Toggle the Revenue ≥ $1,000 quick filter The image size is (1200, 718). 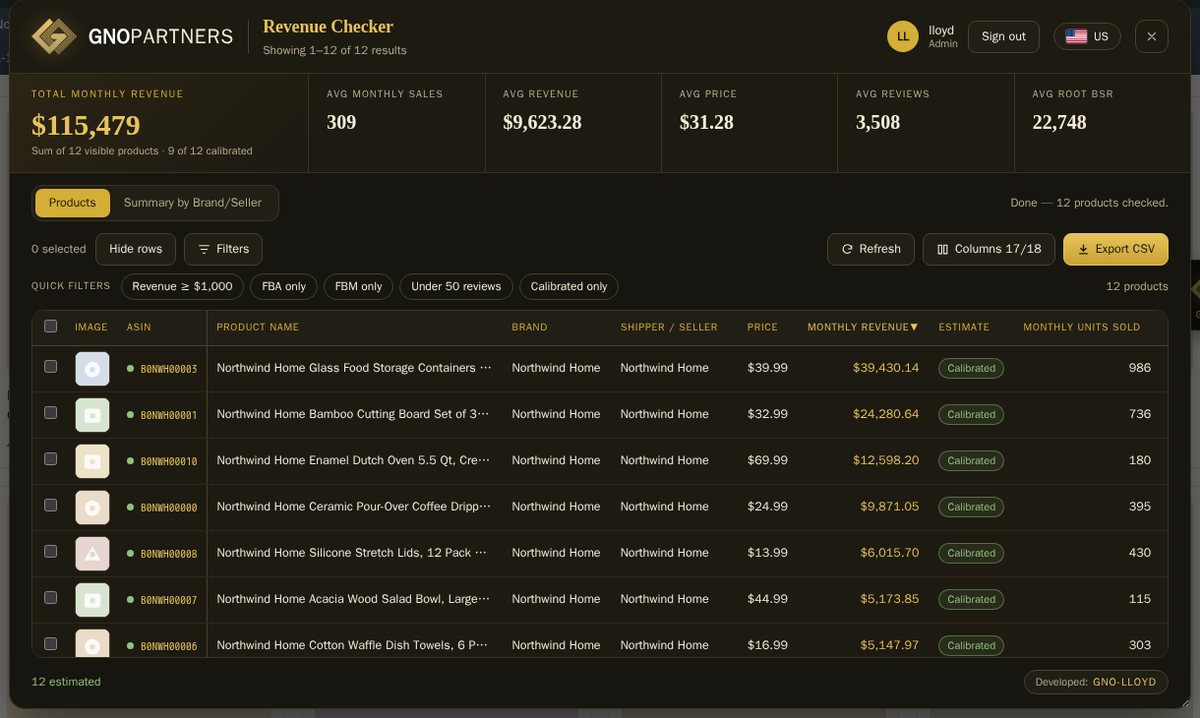pyautogui.click(x=182, y=286)
